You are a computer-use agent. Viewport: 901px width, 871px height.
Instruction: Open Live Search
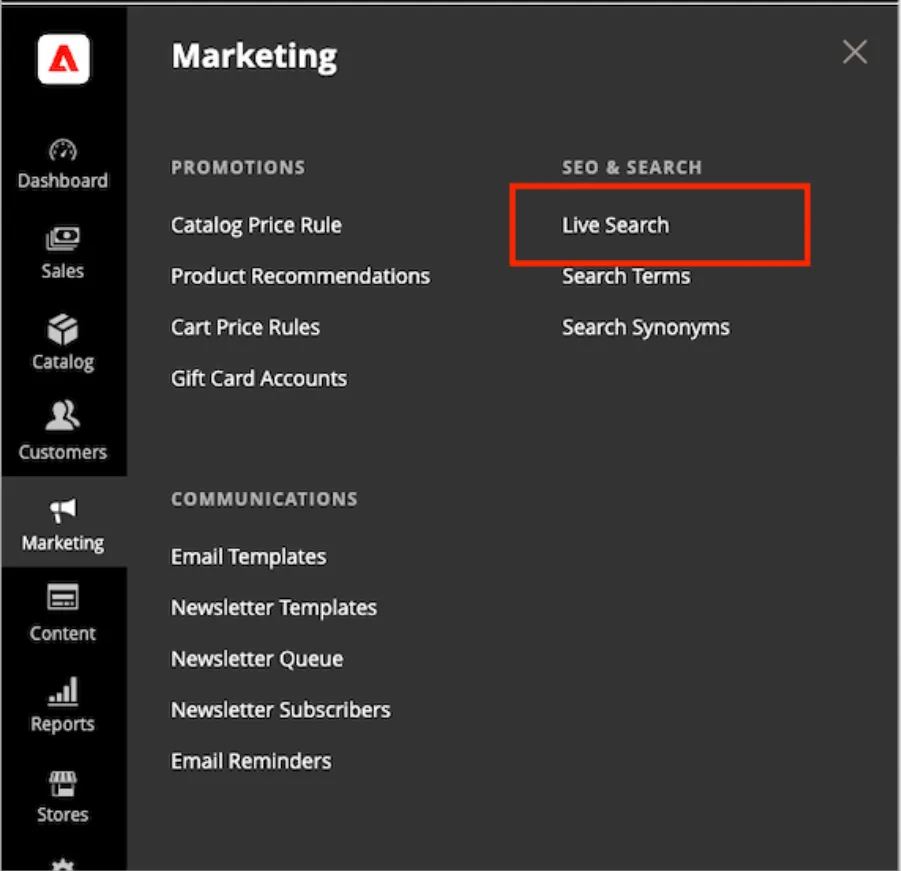tap(615, 225)
